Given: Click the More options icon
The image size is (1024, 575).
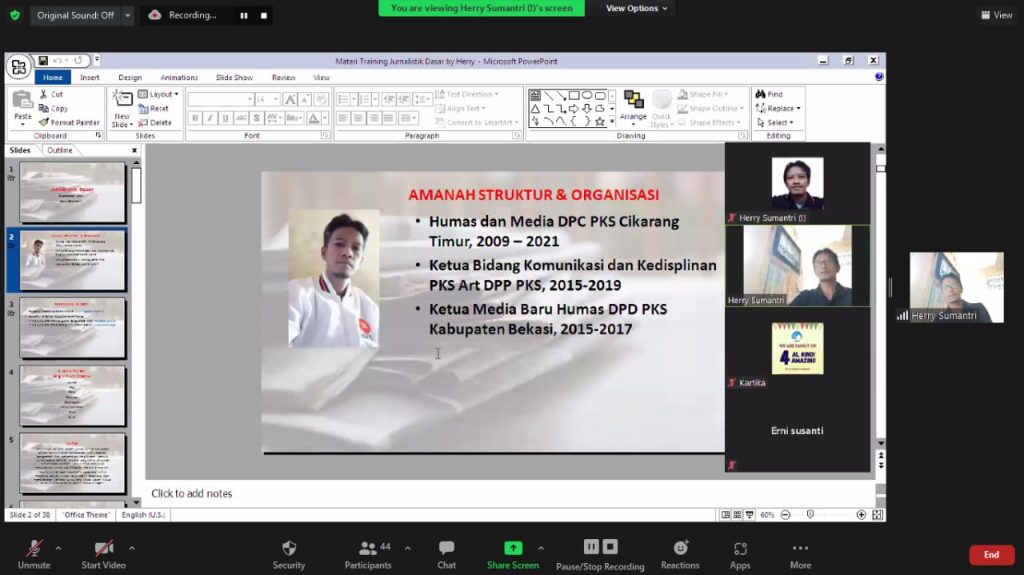Looking at the screenshot, I should 800,548.
